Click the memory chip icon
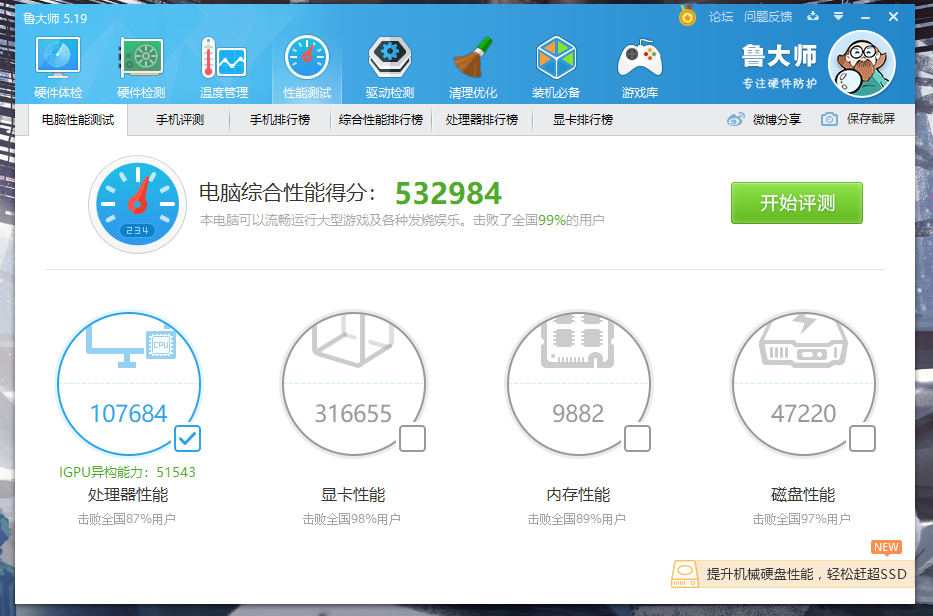Screen dimensions: 933x616 [x=578, y=339]
